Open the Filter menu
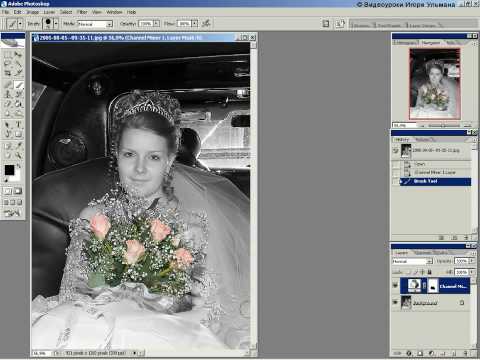Screen dimensions: 480x360 [x=82, y=12]
